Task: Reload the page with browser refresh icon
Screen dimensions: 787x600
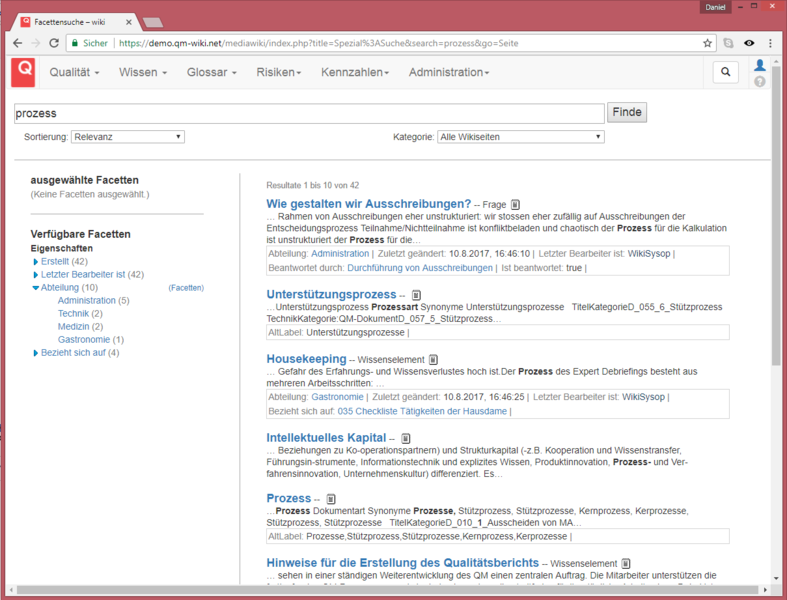Action: (54, 43)
